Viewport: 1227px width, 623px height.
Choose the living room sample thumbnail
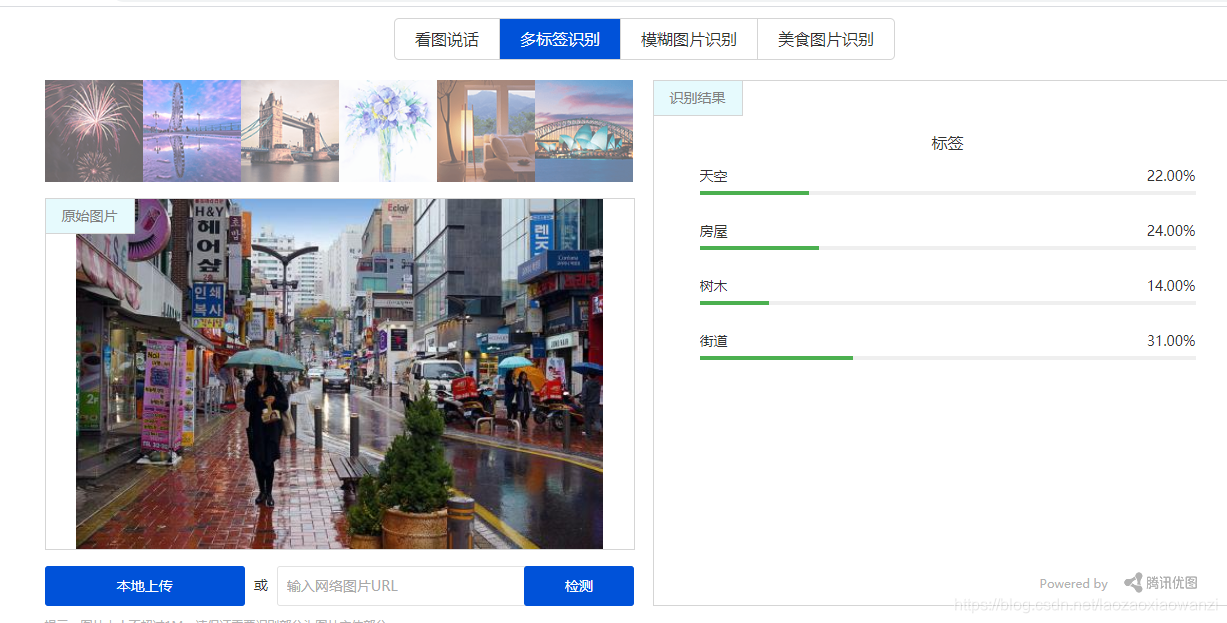pyautogui.click(x=486, y=131)
